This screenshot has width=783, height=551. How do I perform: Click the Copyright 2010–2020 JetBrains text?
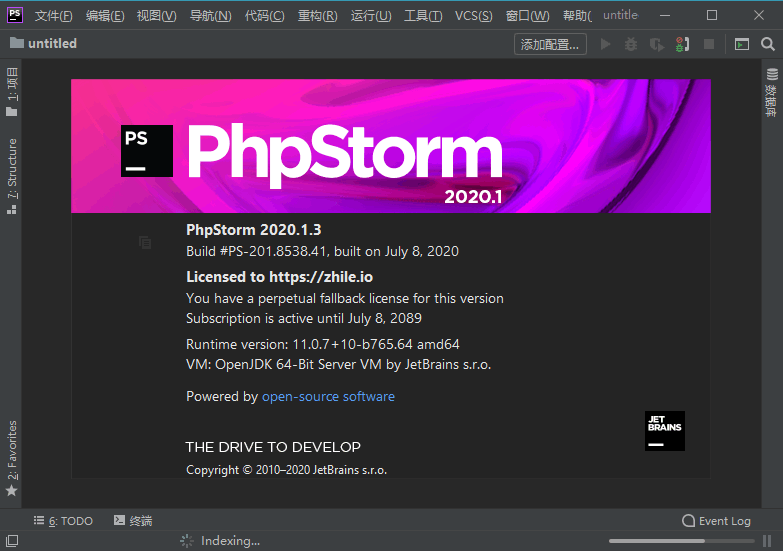[286, 470]
